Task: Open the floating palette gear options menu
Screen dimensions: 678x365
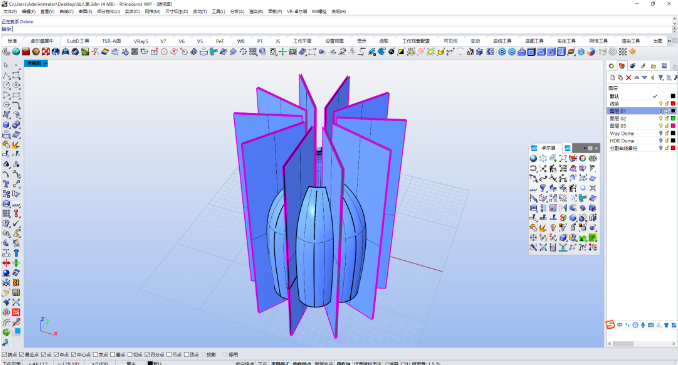Action: [590, 148]
